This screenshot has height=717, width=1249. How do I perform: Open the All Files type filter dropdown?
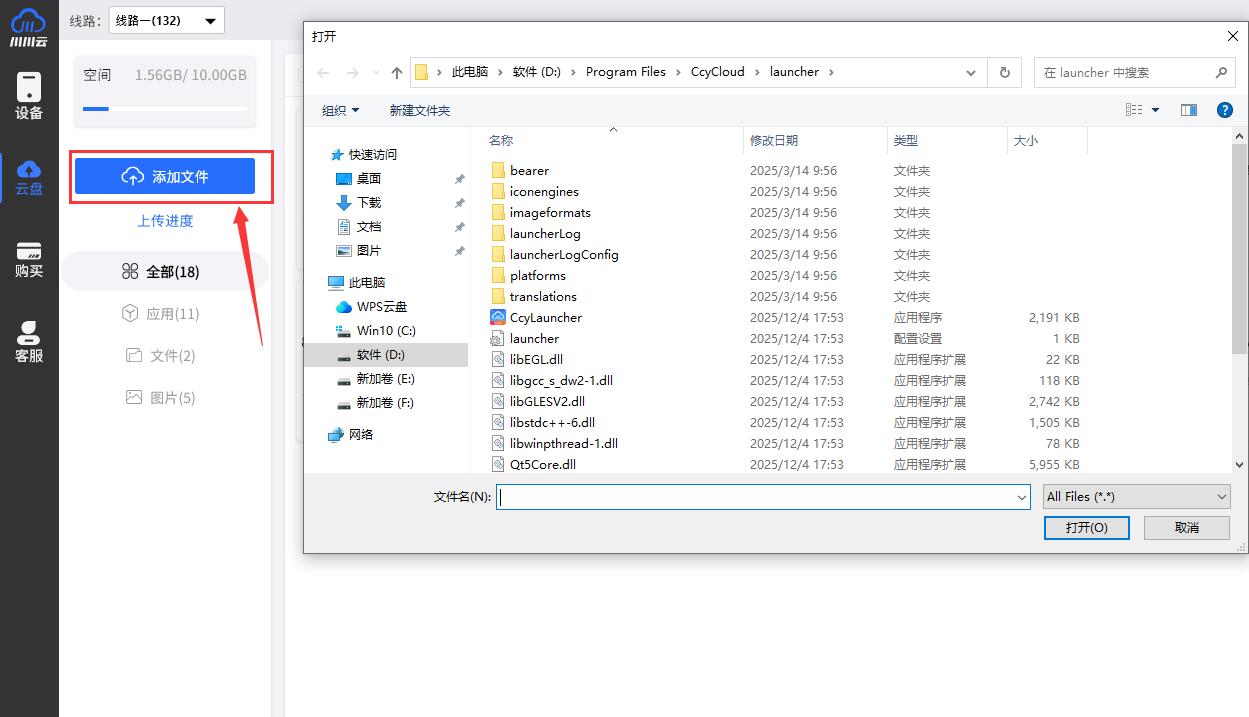[1136, 497]
